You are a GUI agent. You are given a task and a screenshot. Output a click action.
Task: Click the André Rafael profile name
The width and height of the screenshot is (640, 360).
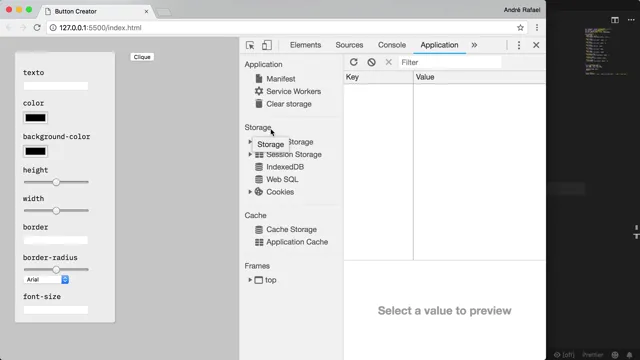click(x=522, y=10)
